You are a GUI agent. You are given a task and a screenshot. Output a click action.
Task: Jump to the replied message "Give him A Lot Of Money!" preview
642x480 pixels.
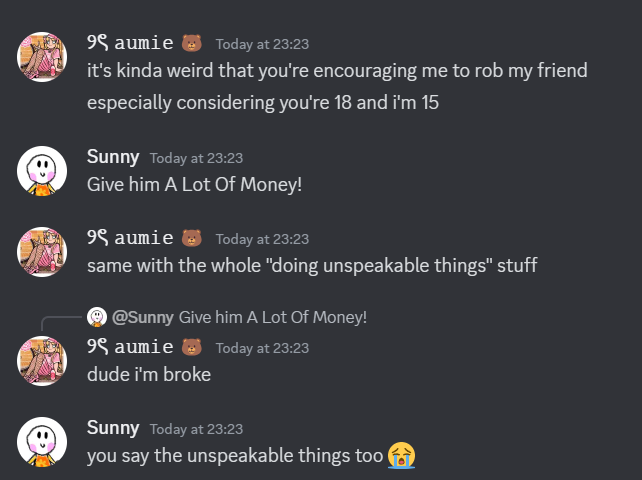(273, 317)
